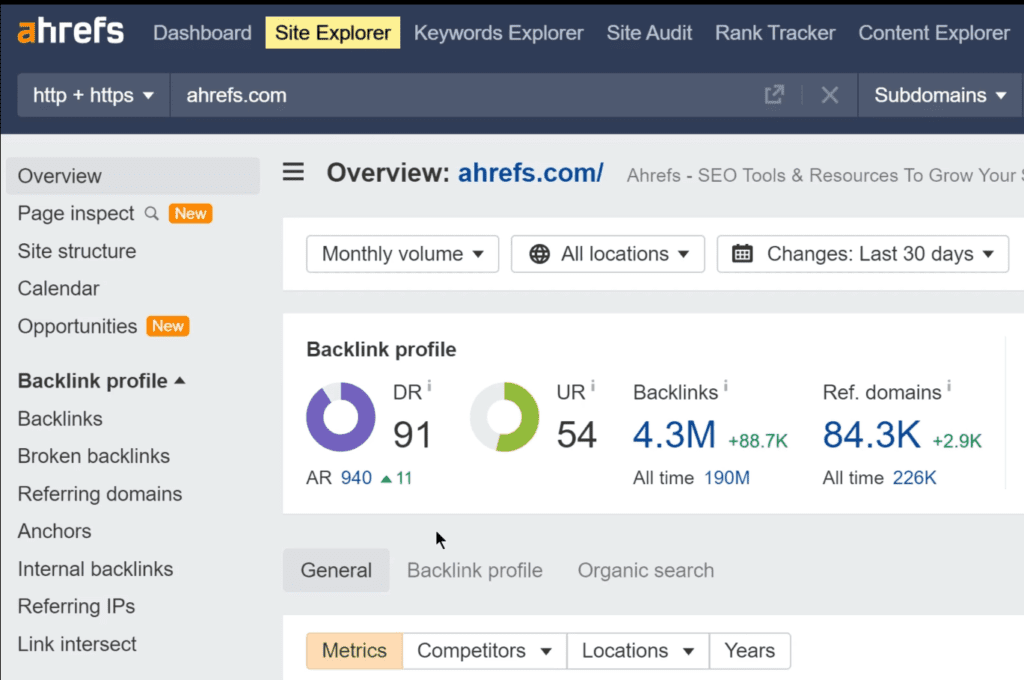Select Overview in the sidebar
This screenshot has width=1024, height=680.
click(x=133, y=176)
